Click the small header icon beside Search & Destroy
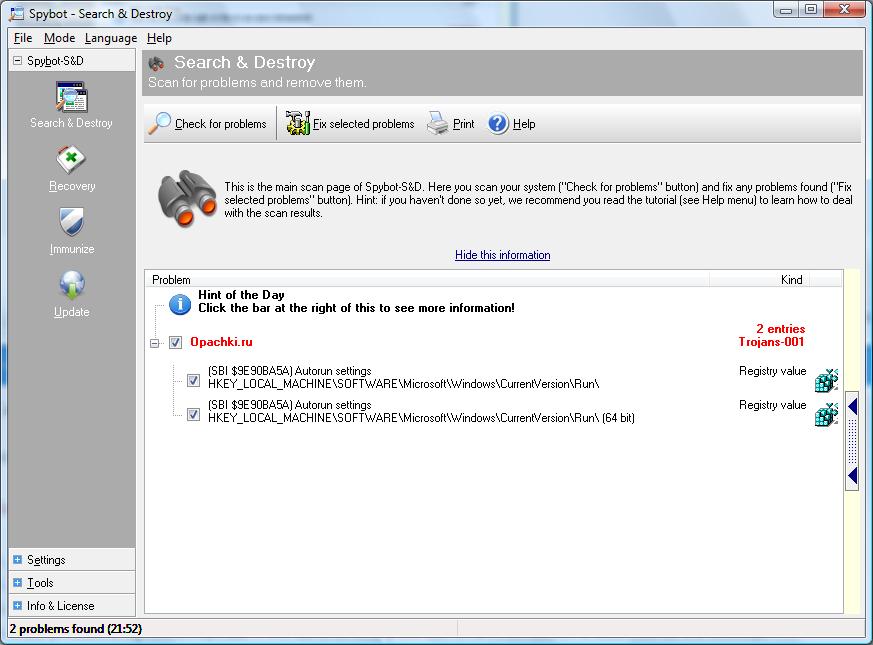 point(156,63)
